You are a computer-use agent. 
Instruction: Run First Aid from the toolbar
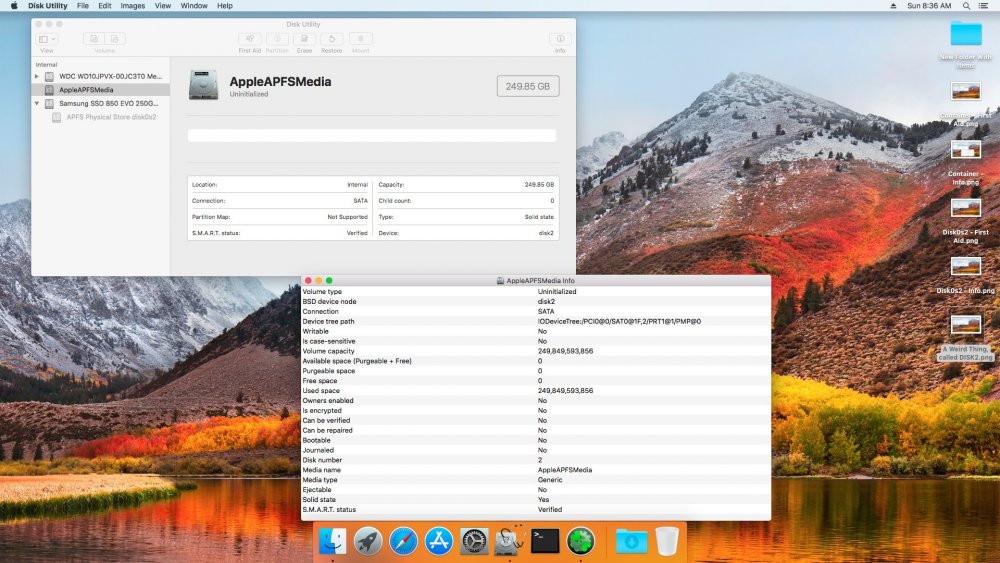click(249, 39)
